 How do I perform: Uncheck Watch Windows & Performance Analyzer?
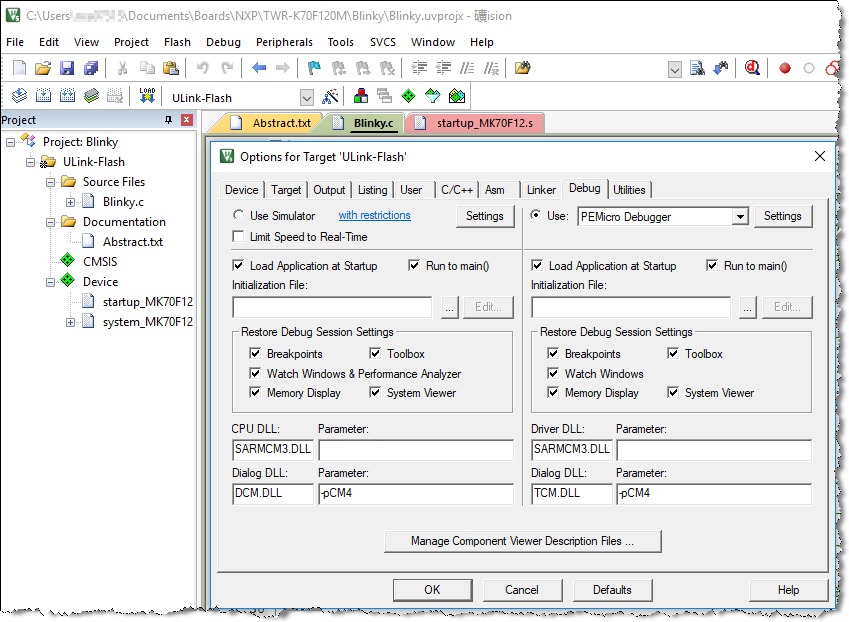tap(254, 373)
